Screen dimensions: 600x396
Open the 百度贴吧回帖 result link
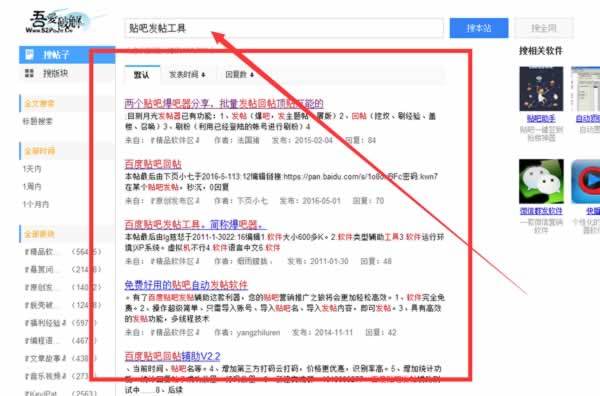pos(153,164)
